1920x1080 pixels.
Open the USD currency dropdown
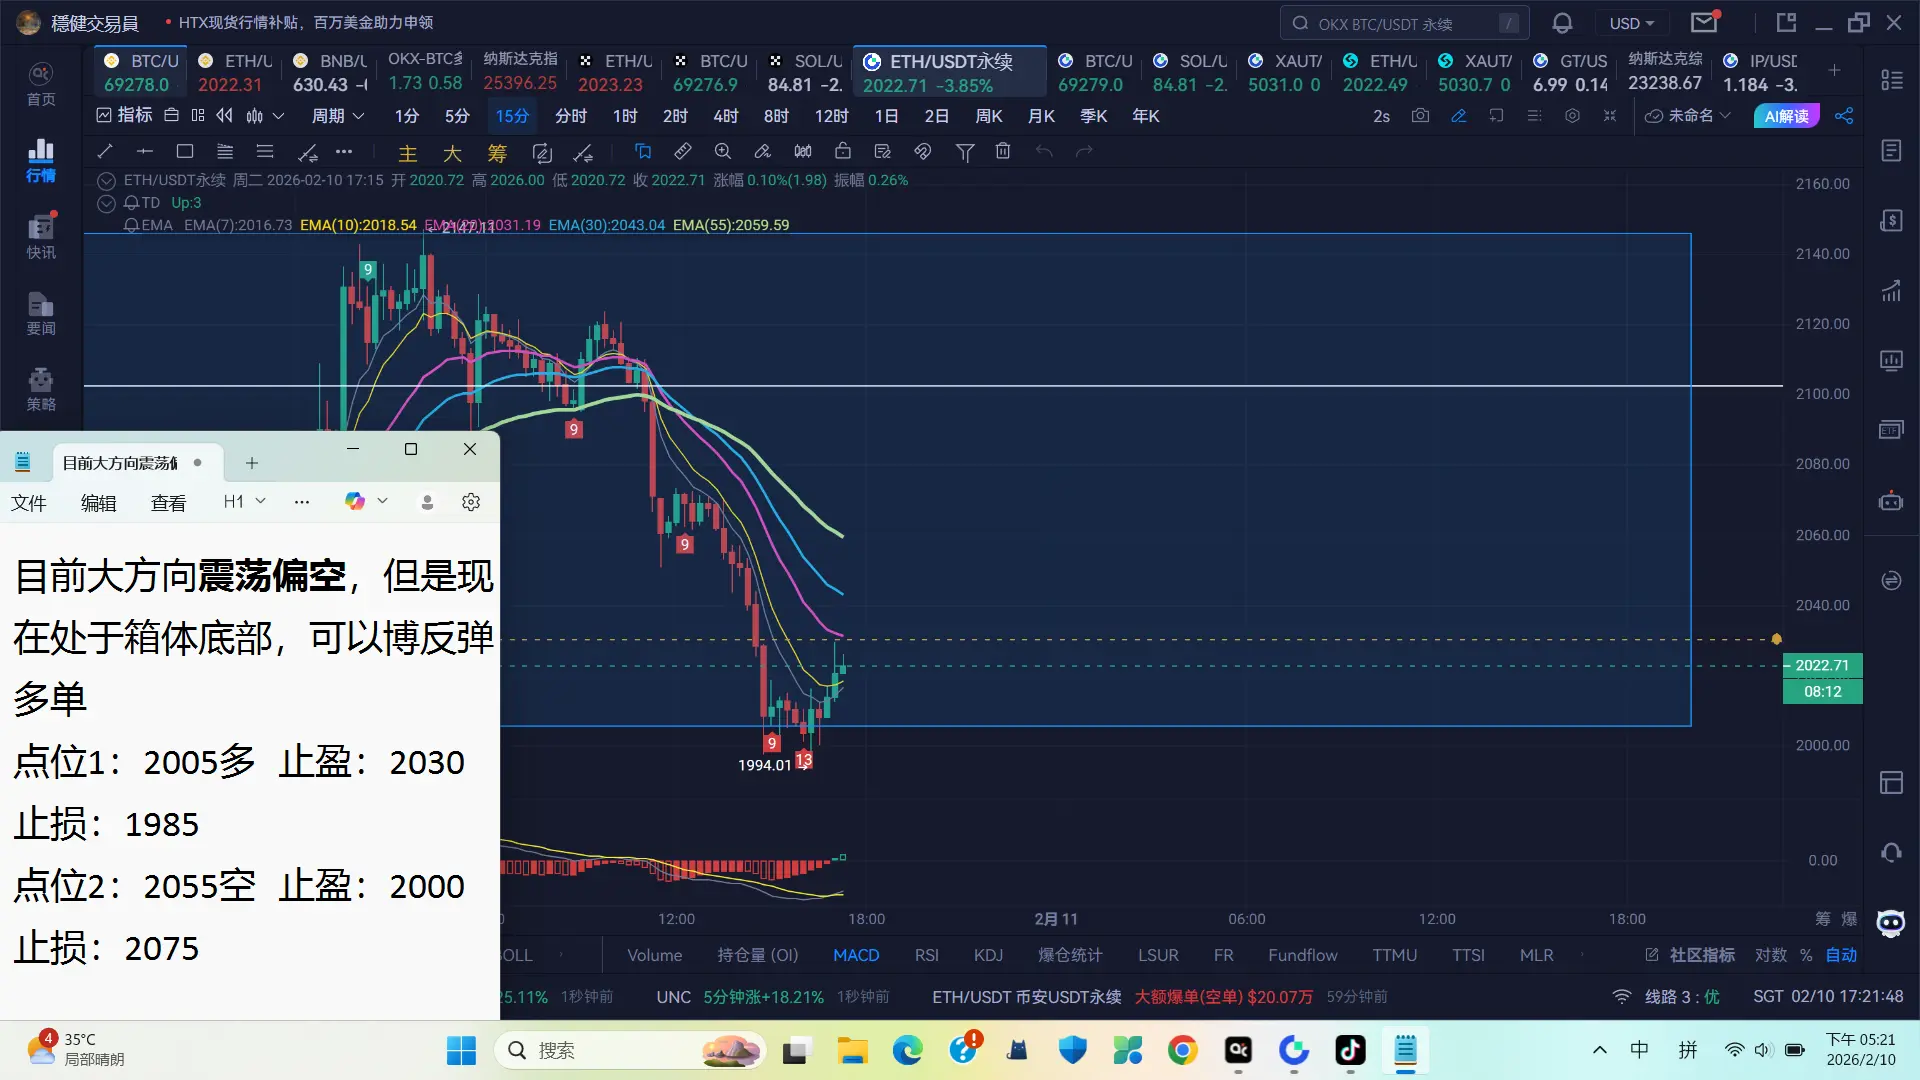pos(1631,23)
